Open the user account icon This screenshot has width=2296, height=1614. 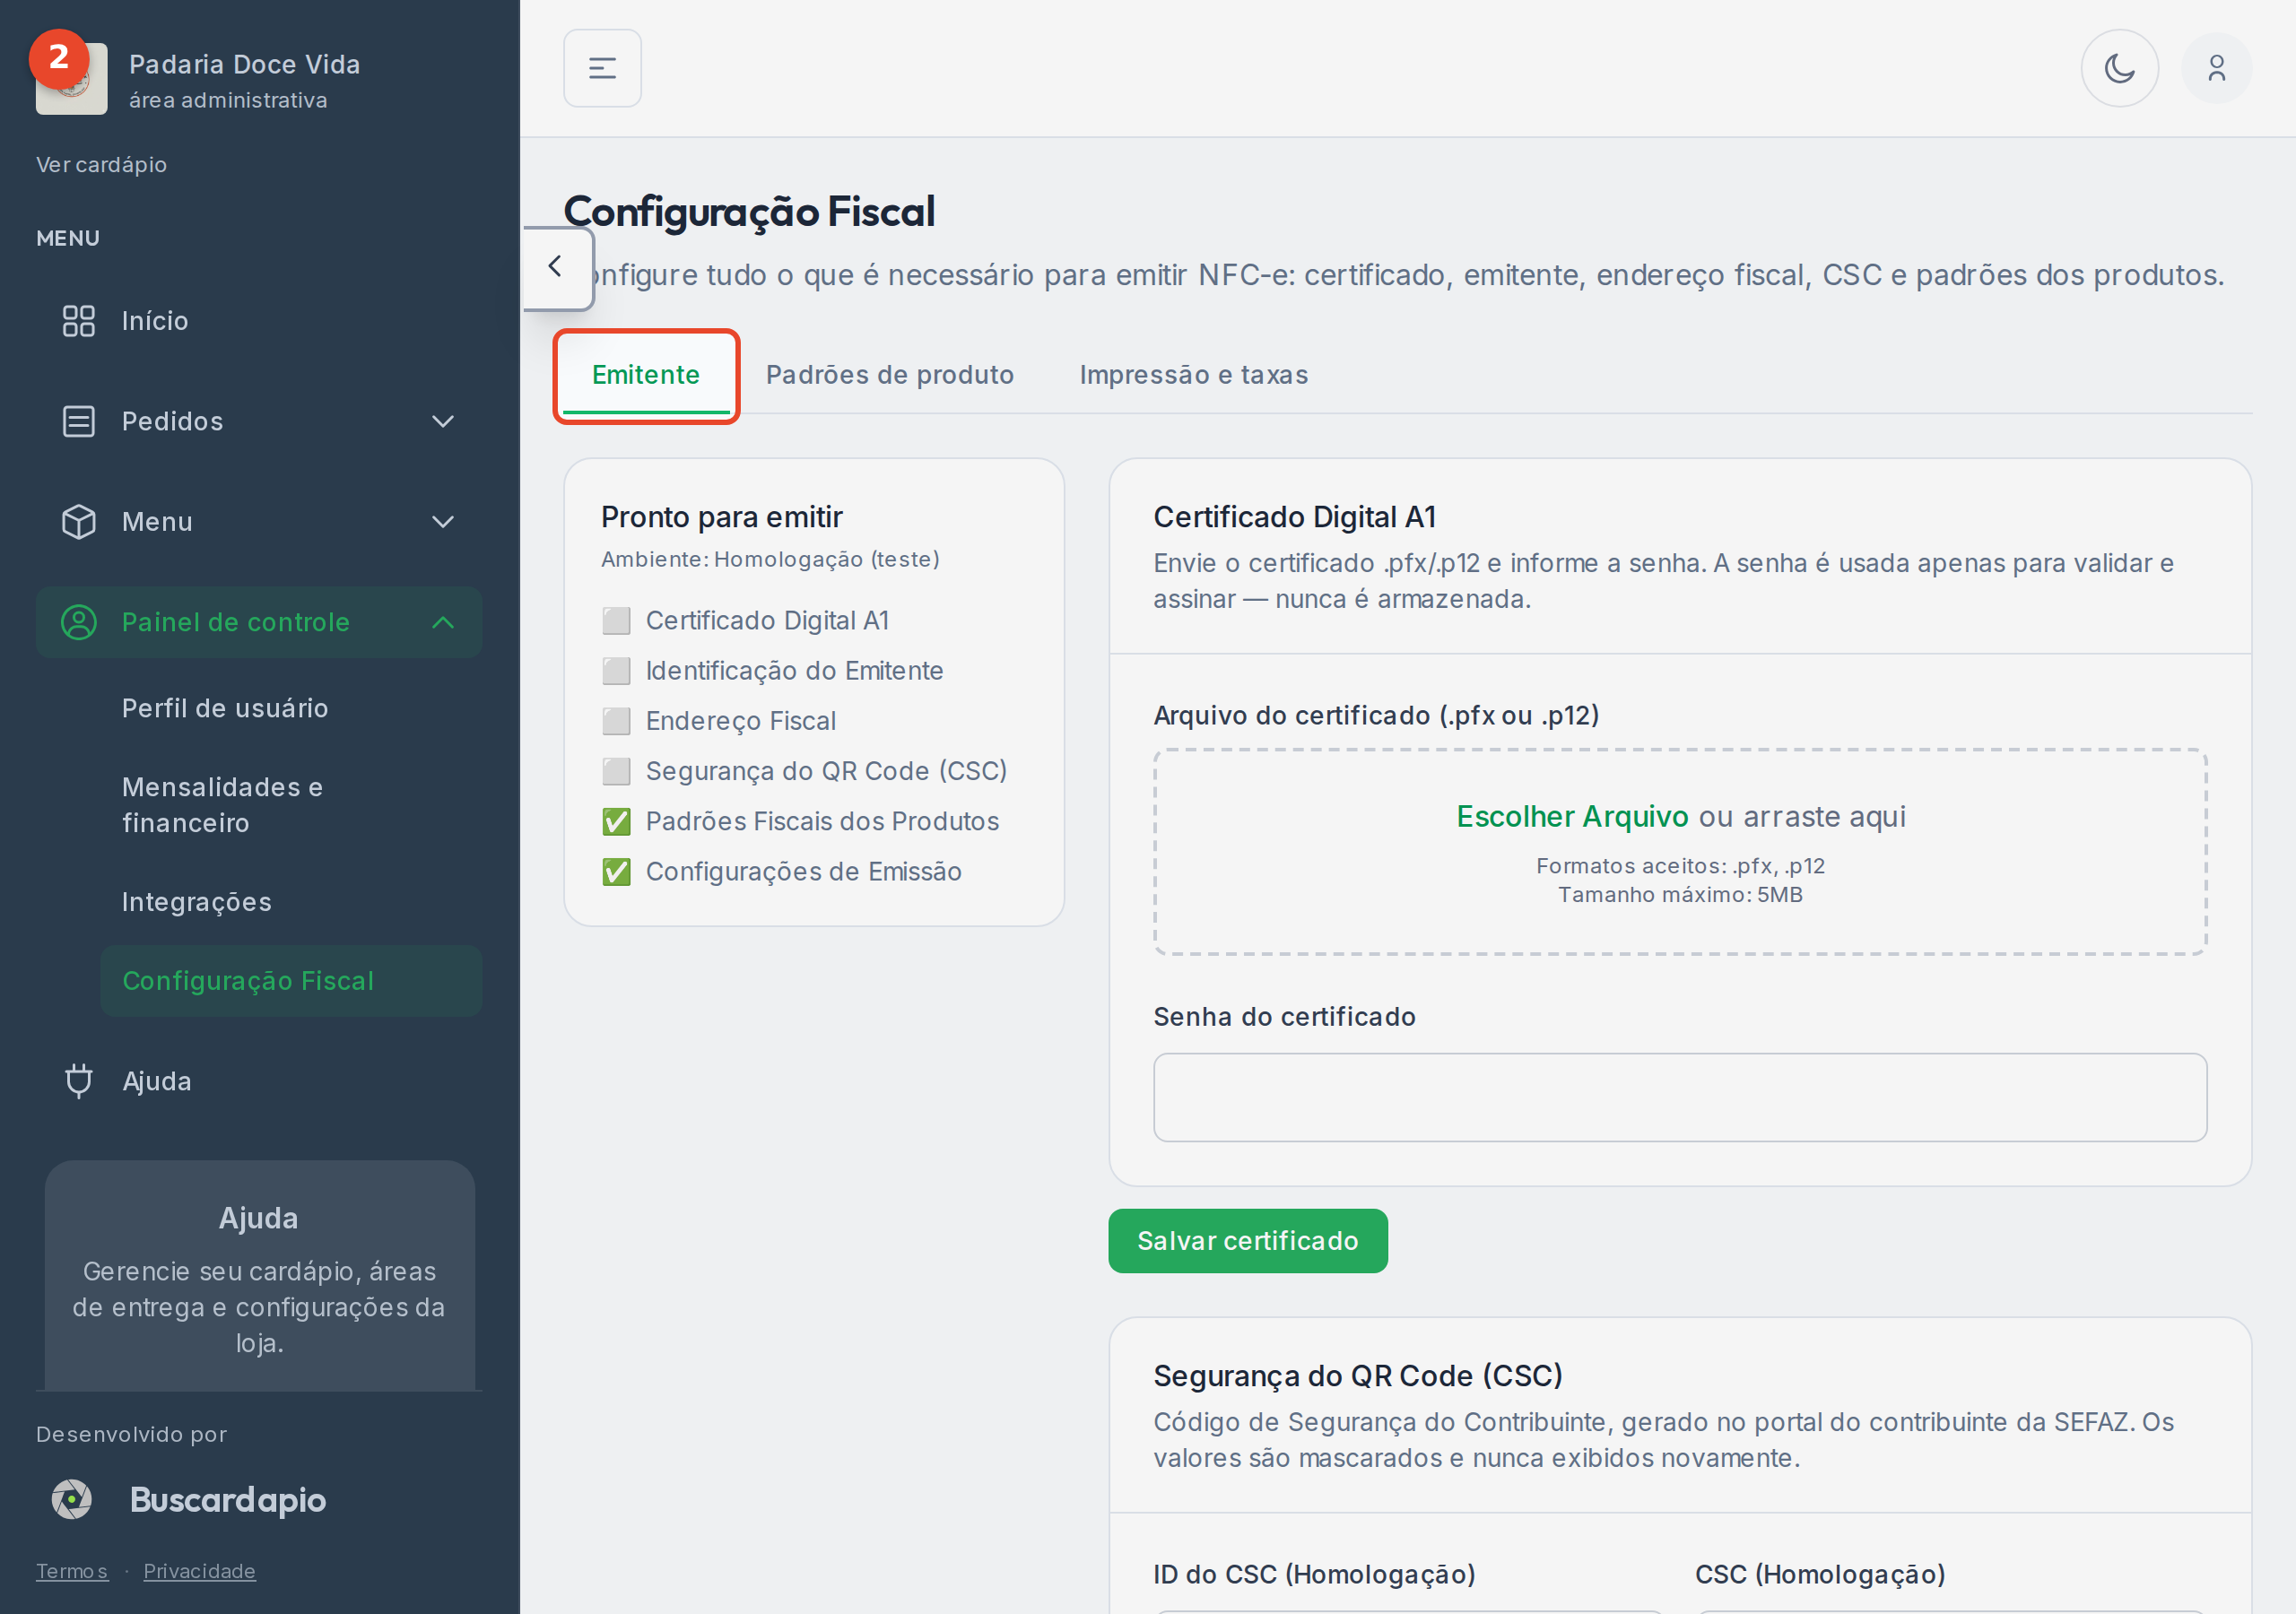pos(2216,68)
